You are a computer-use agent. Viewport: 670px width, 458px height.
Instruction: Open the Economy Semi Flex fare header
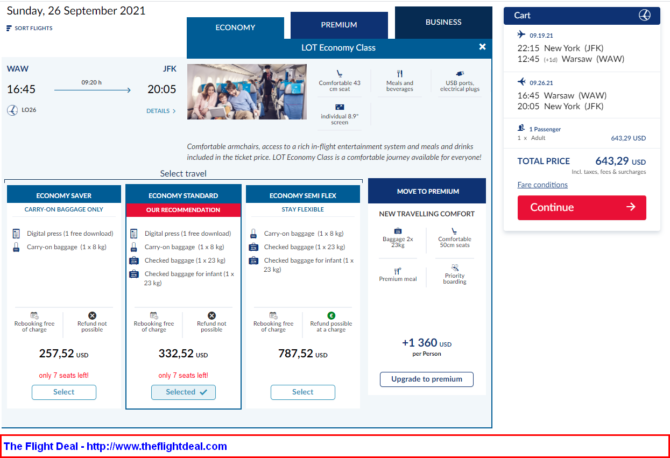[303, 195]
